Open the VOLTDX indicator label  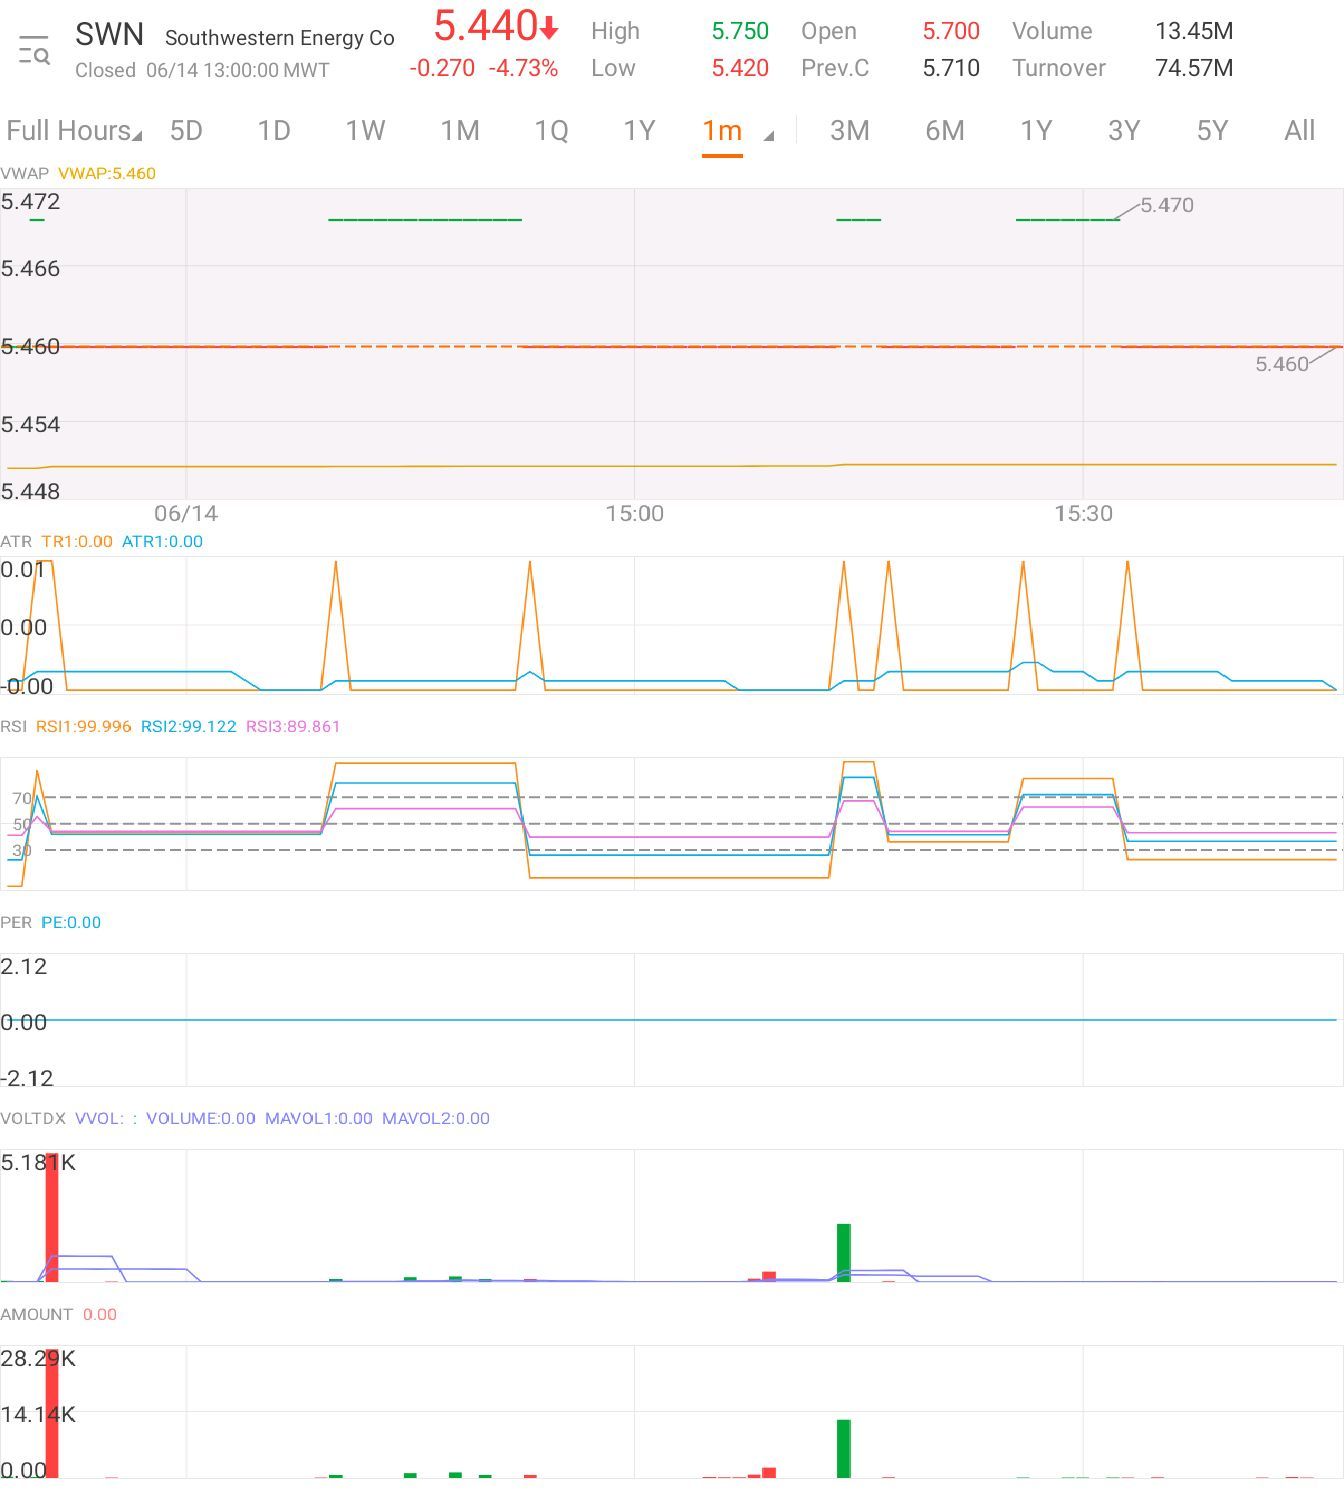[33, 1118]
